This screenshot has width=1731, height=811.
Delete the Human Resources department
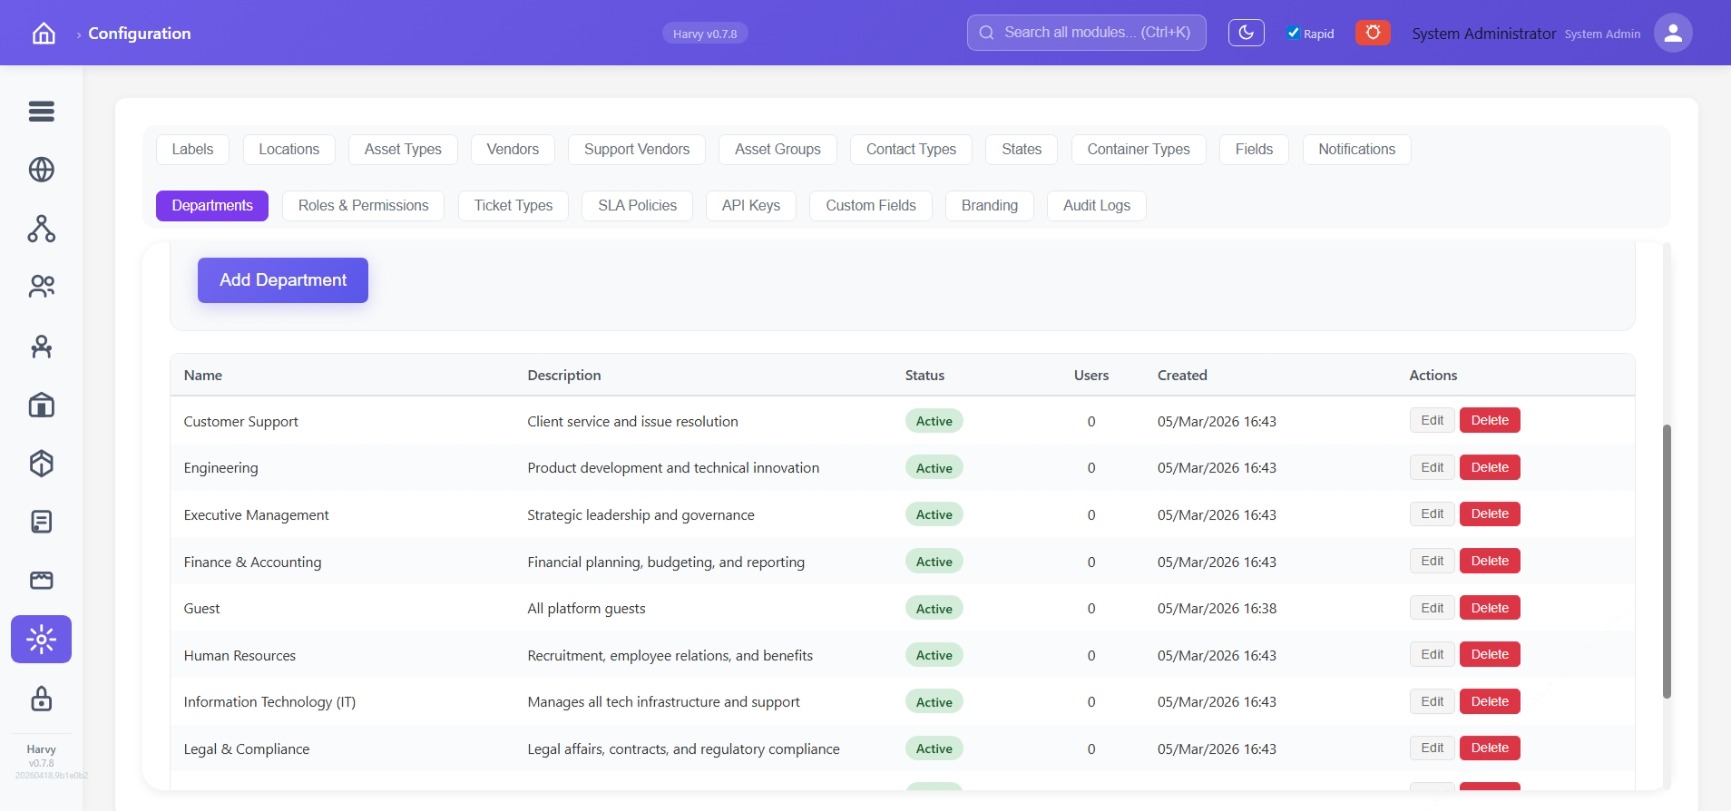coord(1490,654)
